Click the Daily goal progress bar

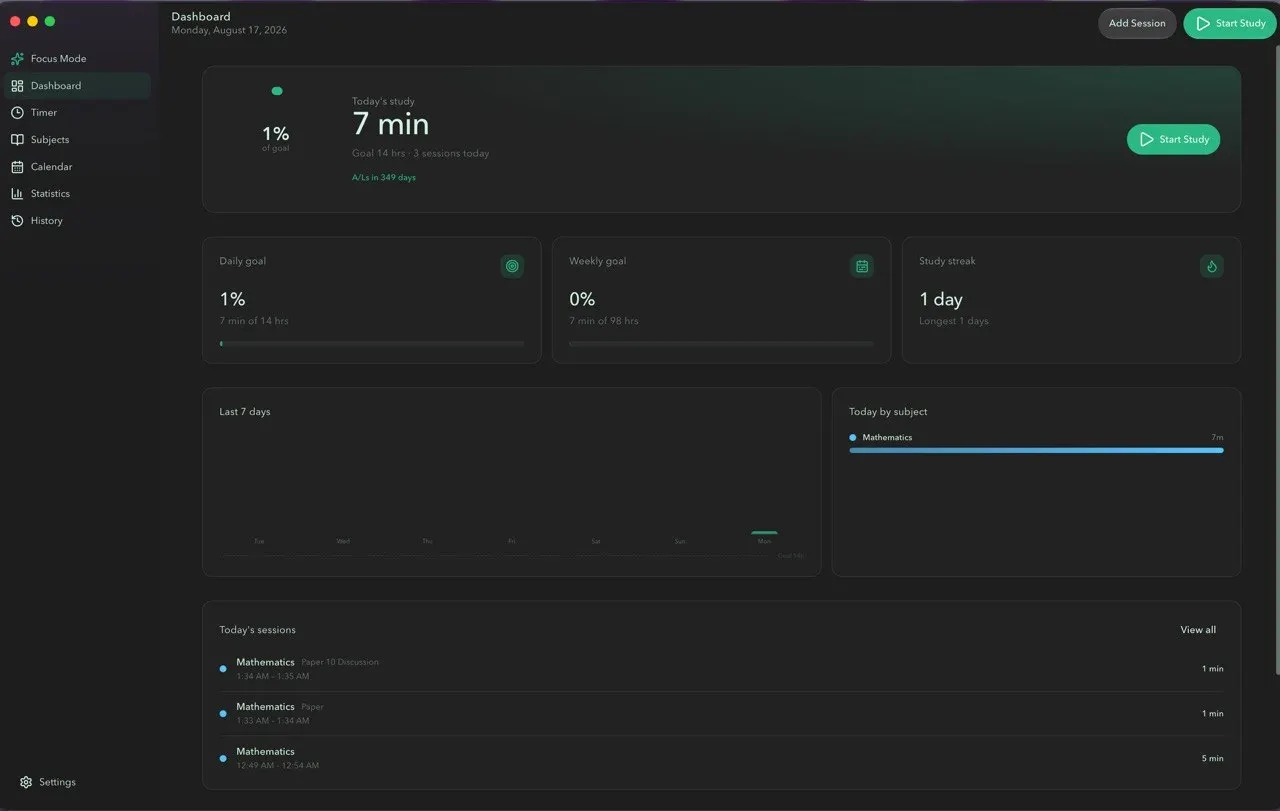[x=372, y=344]
